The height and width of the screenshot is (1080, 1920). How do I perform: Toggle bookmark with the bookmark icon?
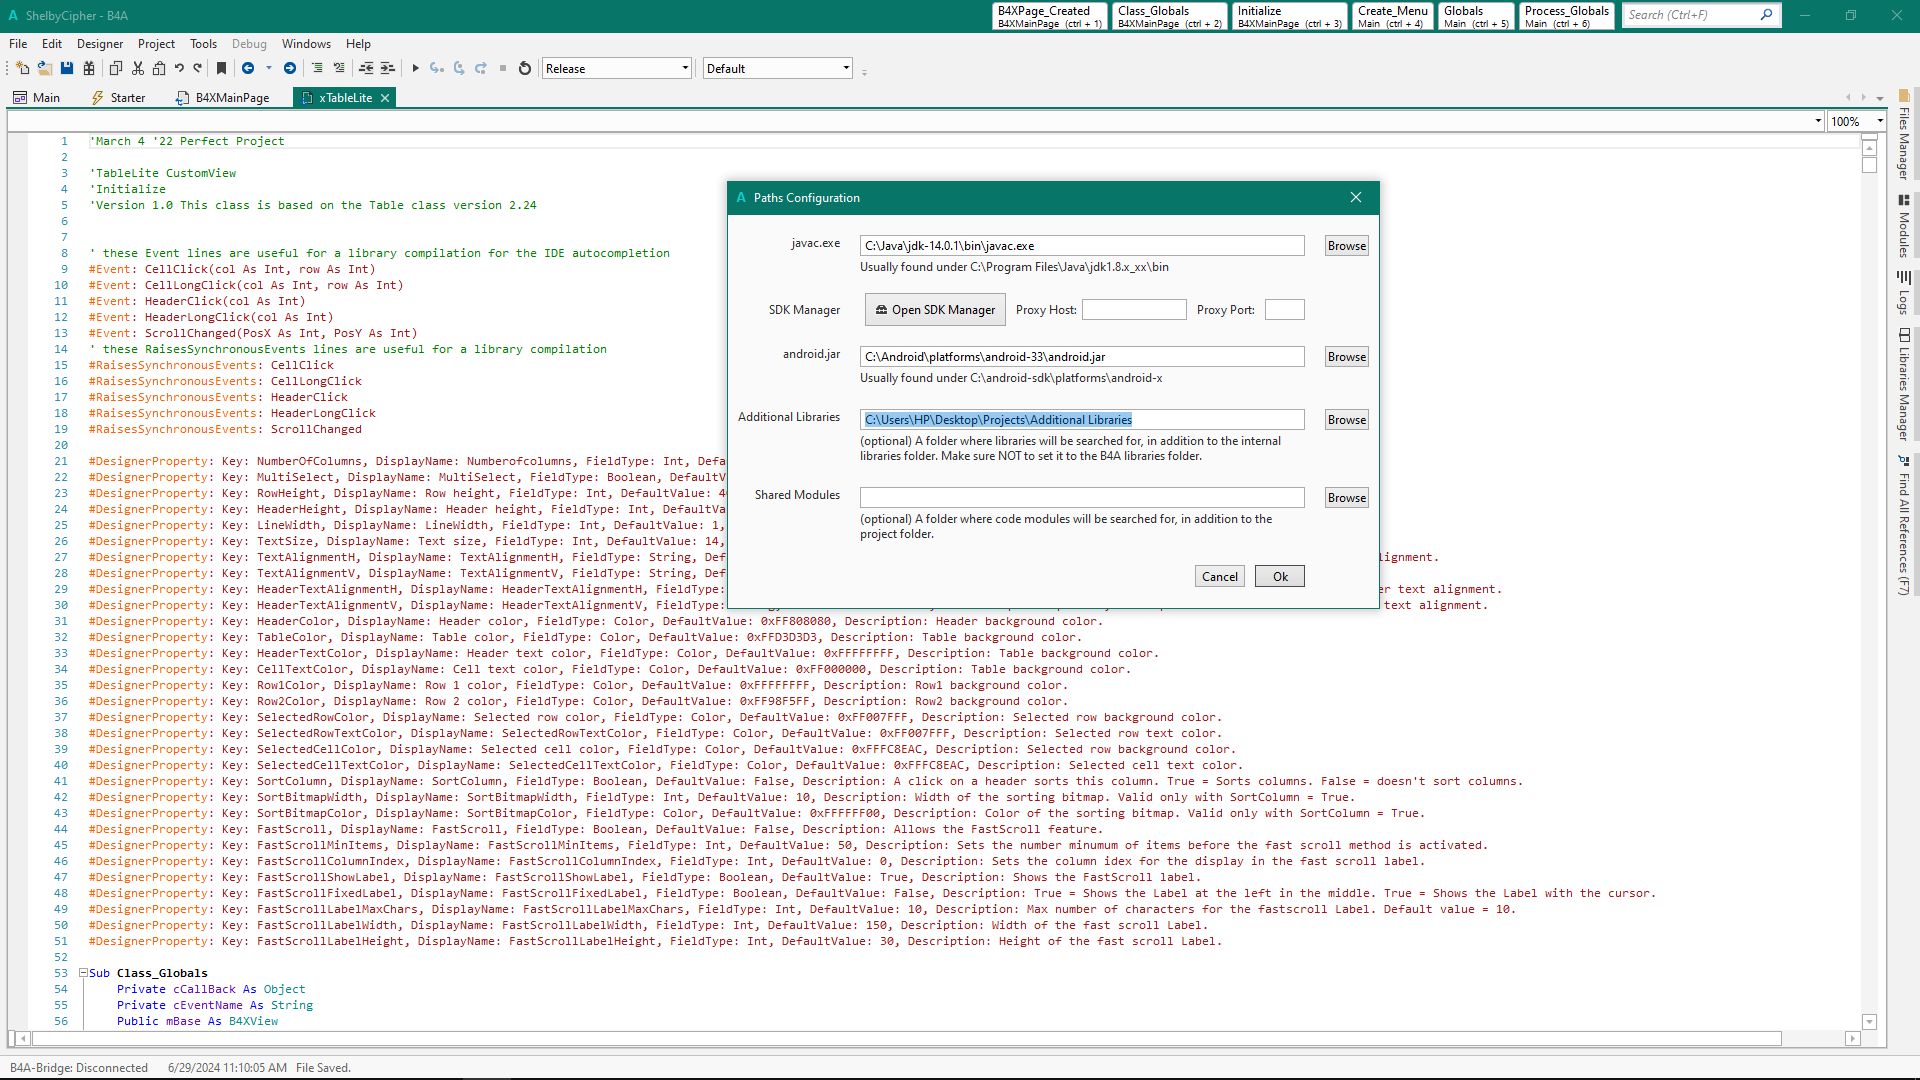[x=222, y=69]
